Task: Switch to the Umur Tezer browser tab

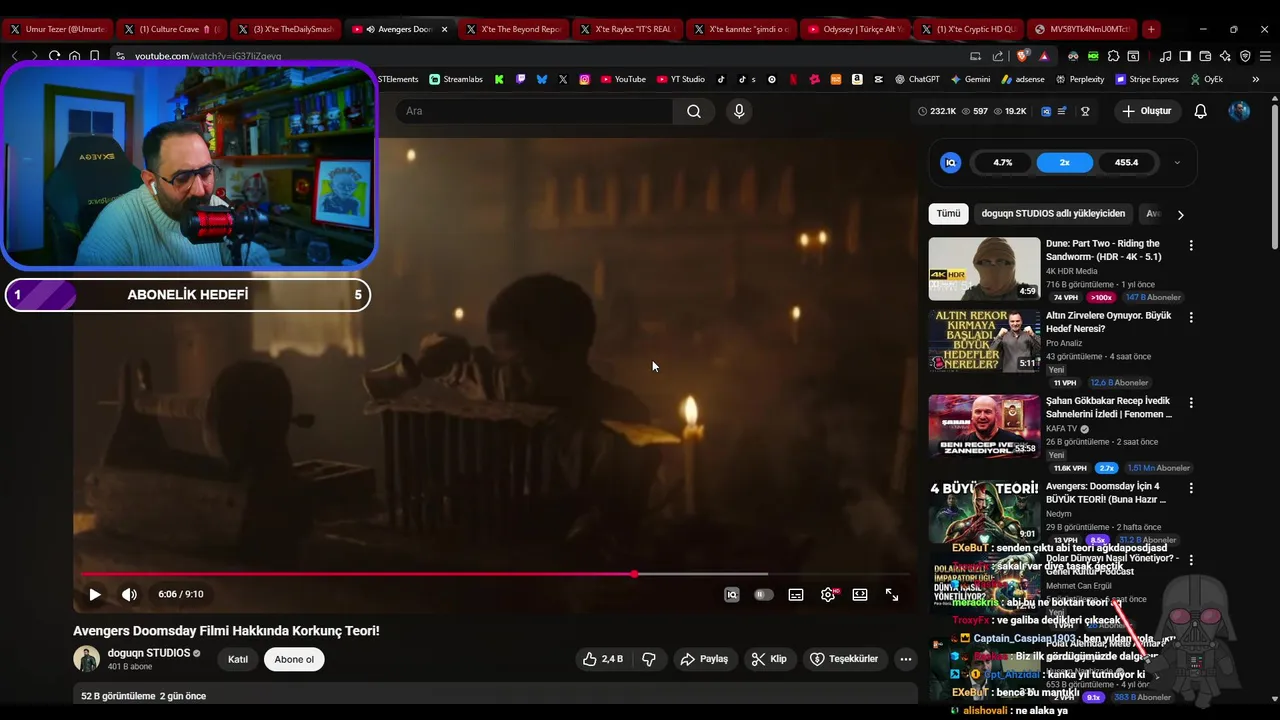Action: tap(57, 29)
